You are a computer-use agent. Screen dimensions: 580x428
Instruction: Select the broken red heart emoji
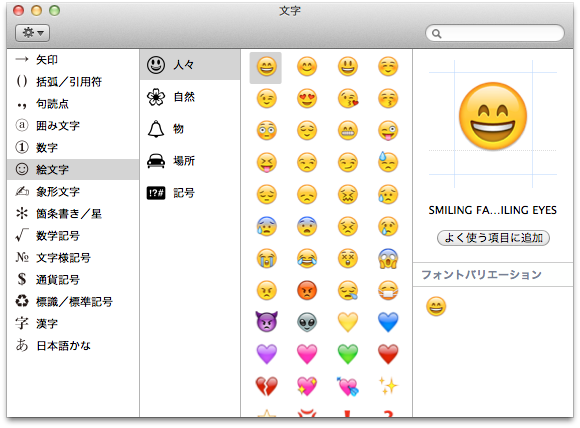pos(266,386)
